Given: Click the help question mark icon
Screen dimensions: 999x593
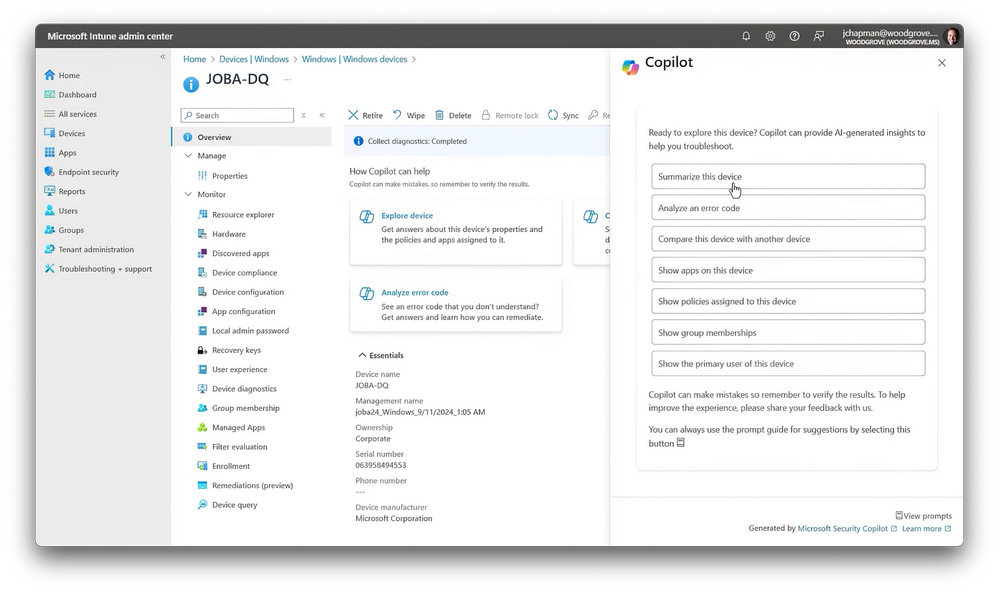Looking at the screenshot, I should point(794,36).
